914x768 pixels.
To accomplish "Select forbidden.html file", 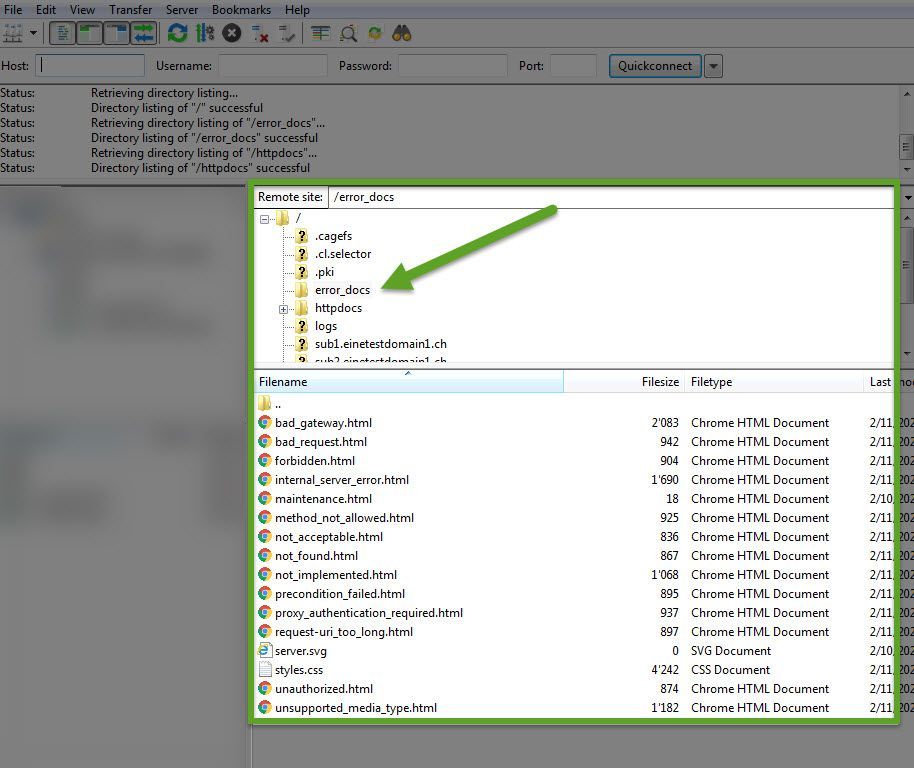I will 314,460.
